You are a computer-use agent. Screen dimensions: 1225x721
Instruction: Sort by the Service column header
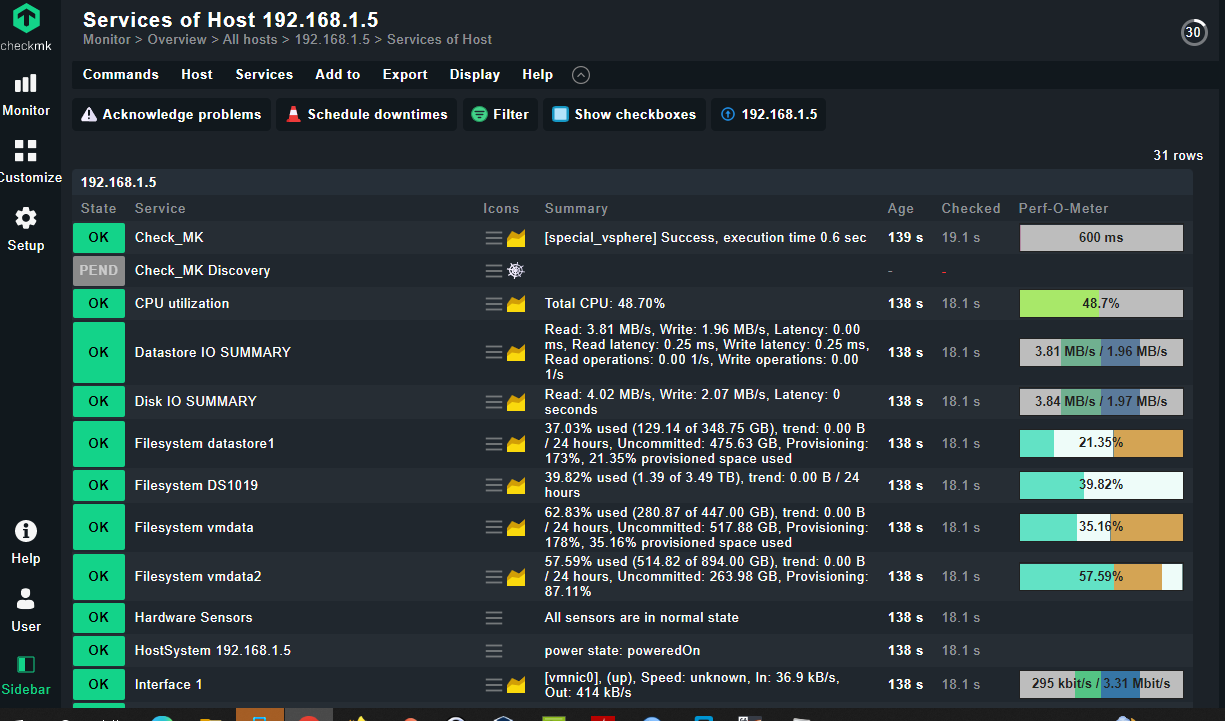tap(160, 209)
